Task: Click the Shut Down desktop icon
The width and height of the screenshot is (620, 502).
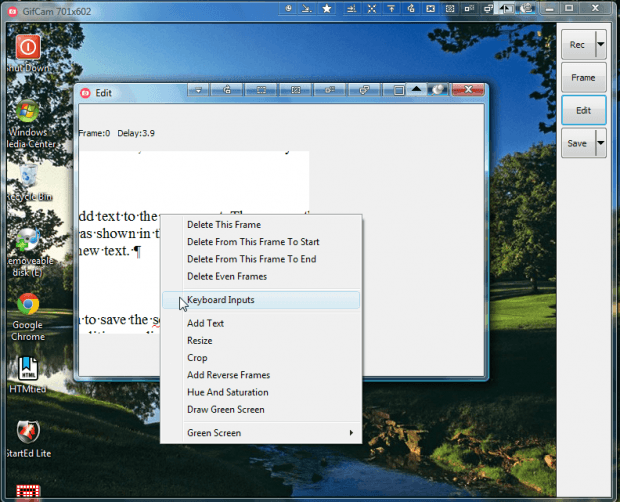Action: click(28, 48)
